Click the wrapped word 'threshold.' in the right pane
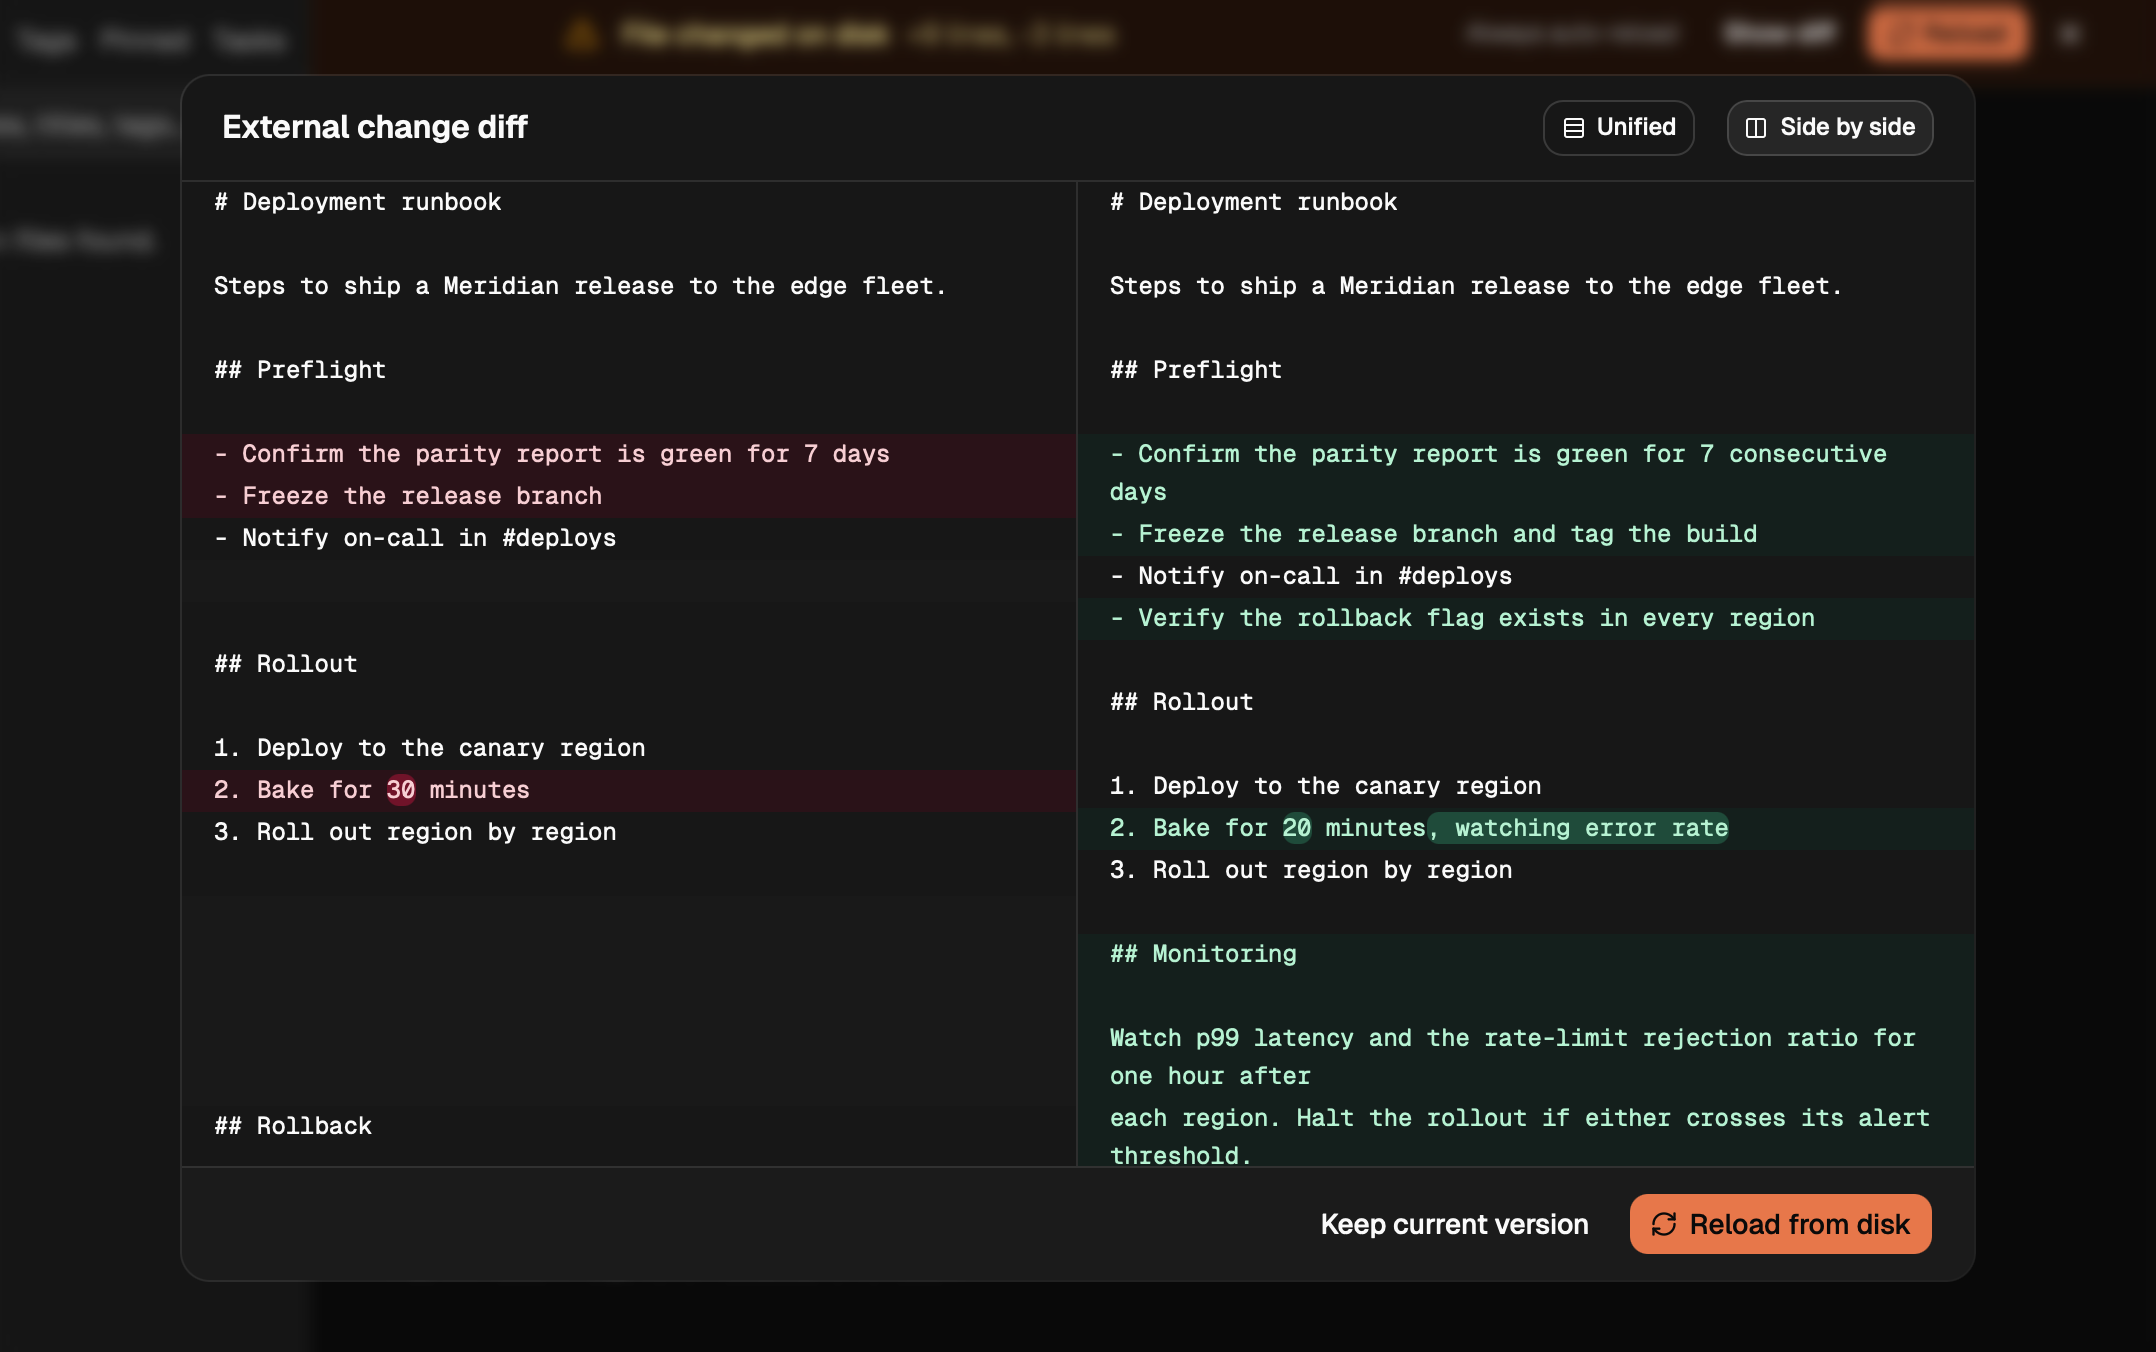The image size is (2156, 1352). point(1181,1155)
